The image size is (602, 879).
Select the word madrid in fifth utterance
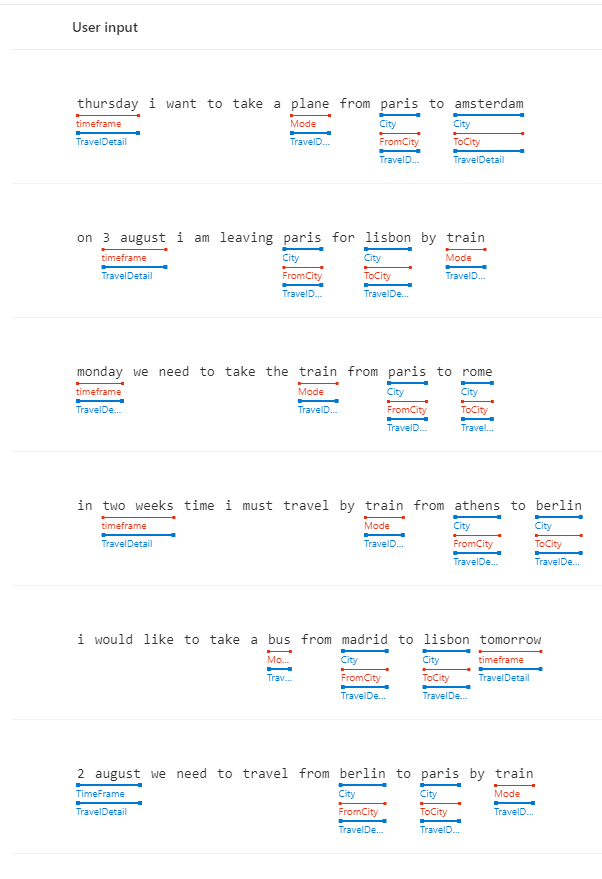point(364,640)
